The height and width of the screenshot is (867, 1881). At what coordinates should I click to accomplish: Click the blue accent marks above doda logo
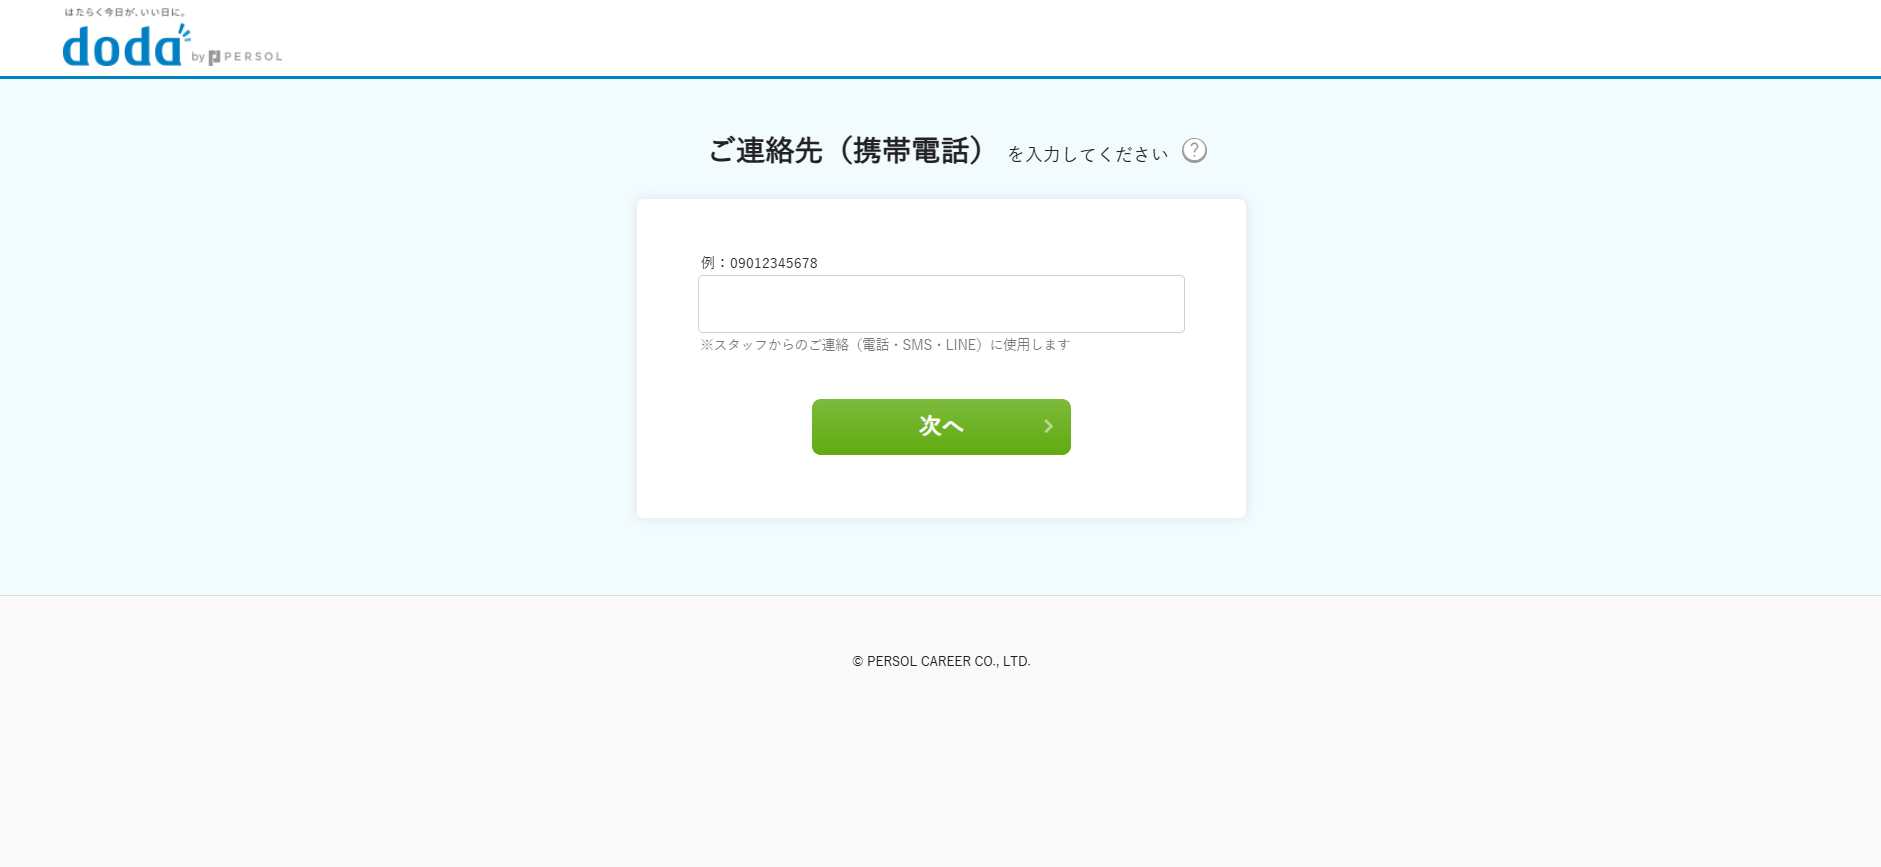[x=184, y=31]
